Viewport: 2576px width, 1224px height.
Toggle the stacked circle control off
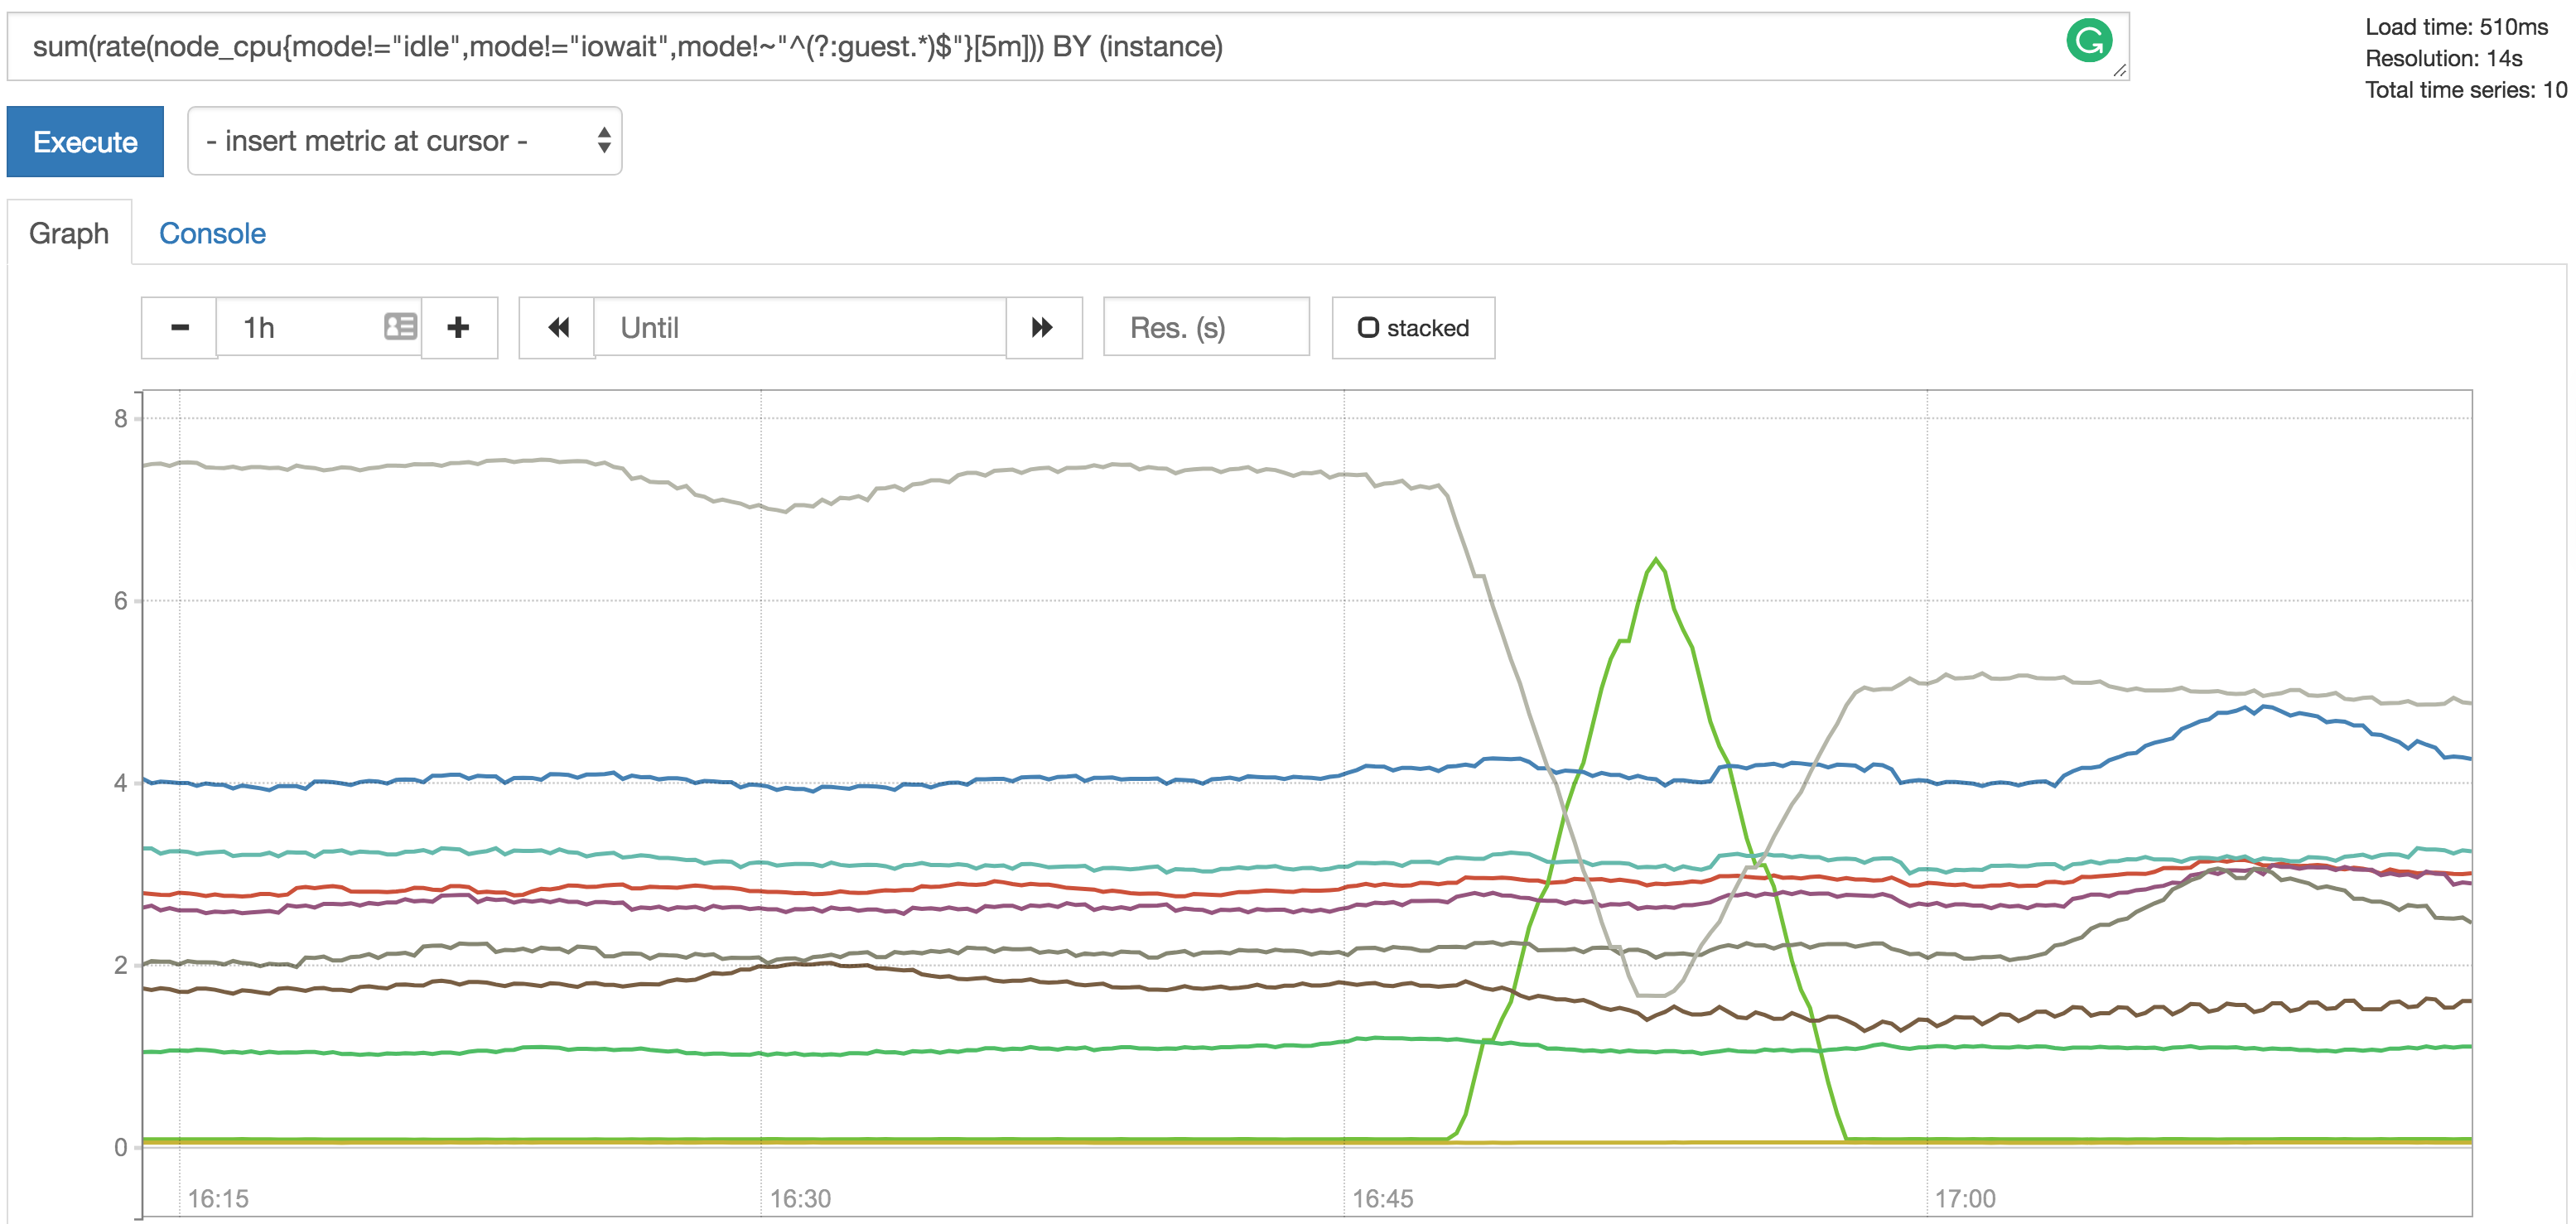click(1369, 326)
